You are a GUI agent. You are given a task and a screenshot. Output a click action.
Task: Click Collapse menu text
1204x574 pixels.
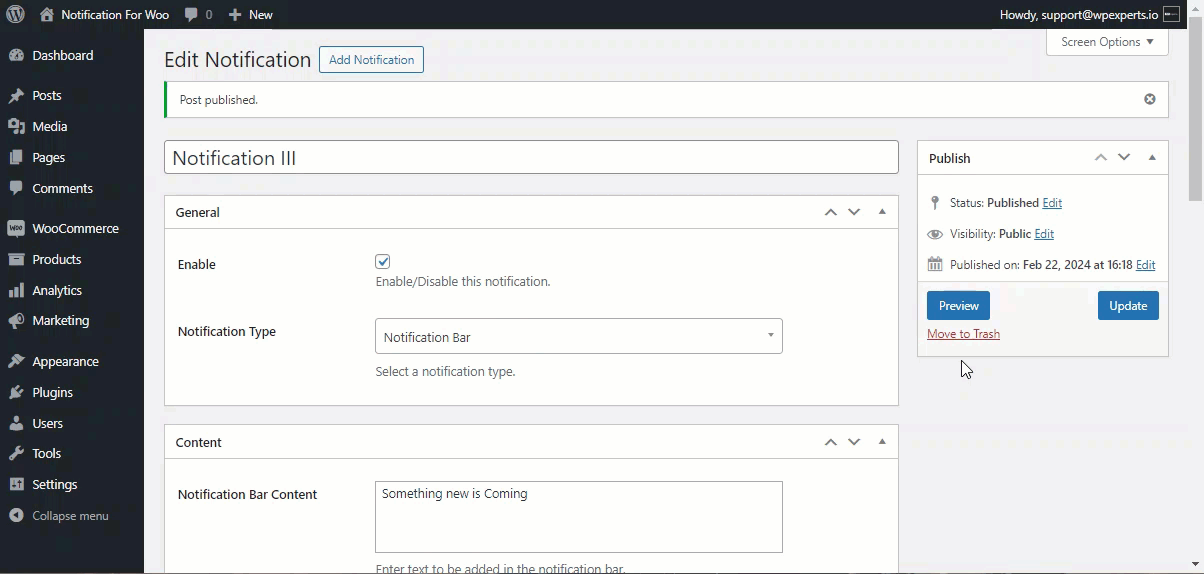point(70,516)
